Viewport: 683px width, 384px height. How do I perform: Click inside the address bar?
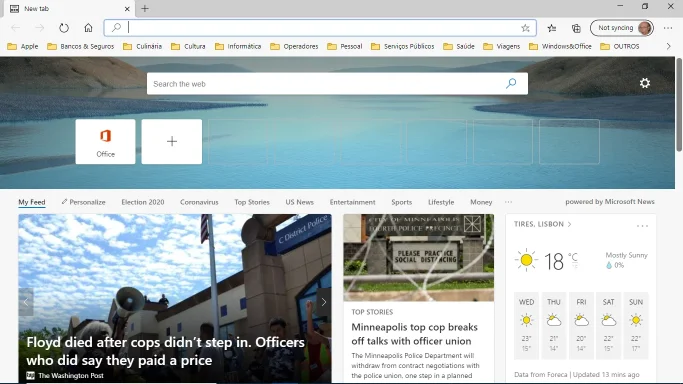(x=320, y=28)
